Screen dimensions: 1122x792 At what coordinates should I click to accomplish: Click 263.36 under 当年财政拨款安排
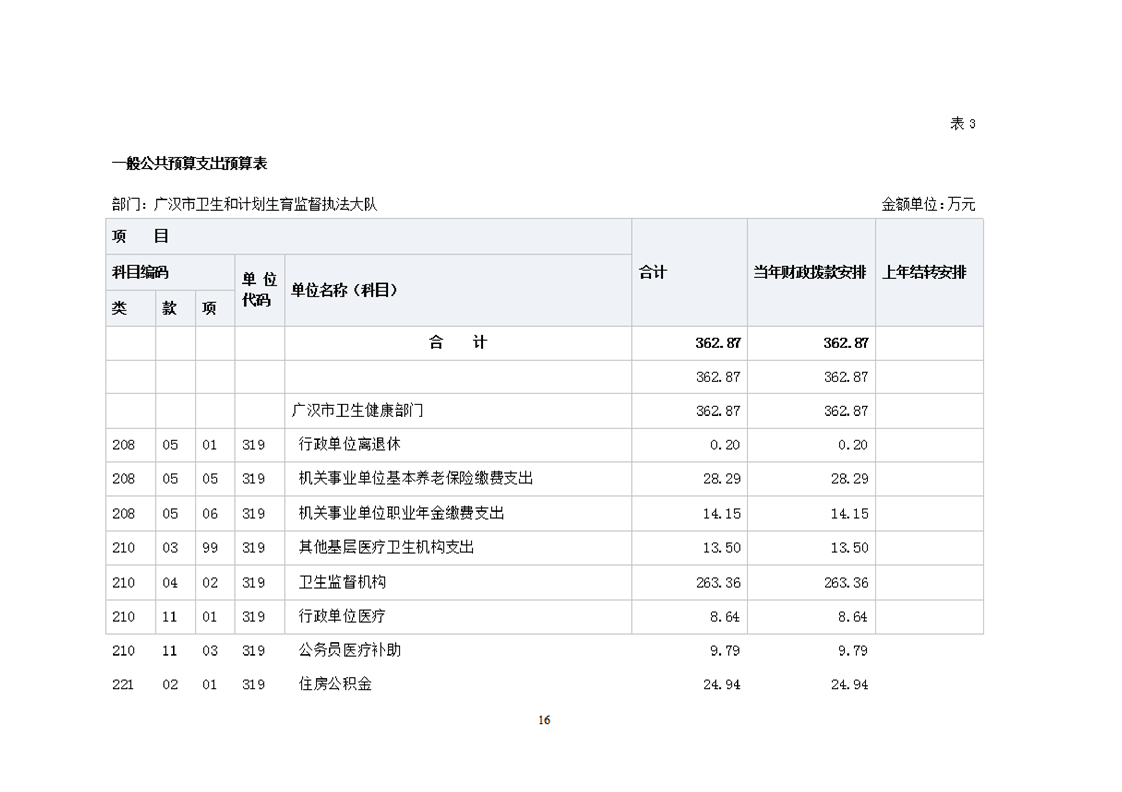846,583
